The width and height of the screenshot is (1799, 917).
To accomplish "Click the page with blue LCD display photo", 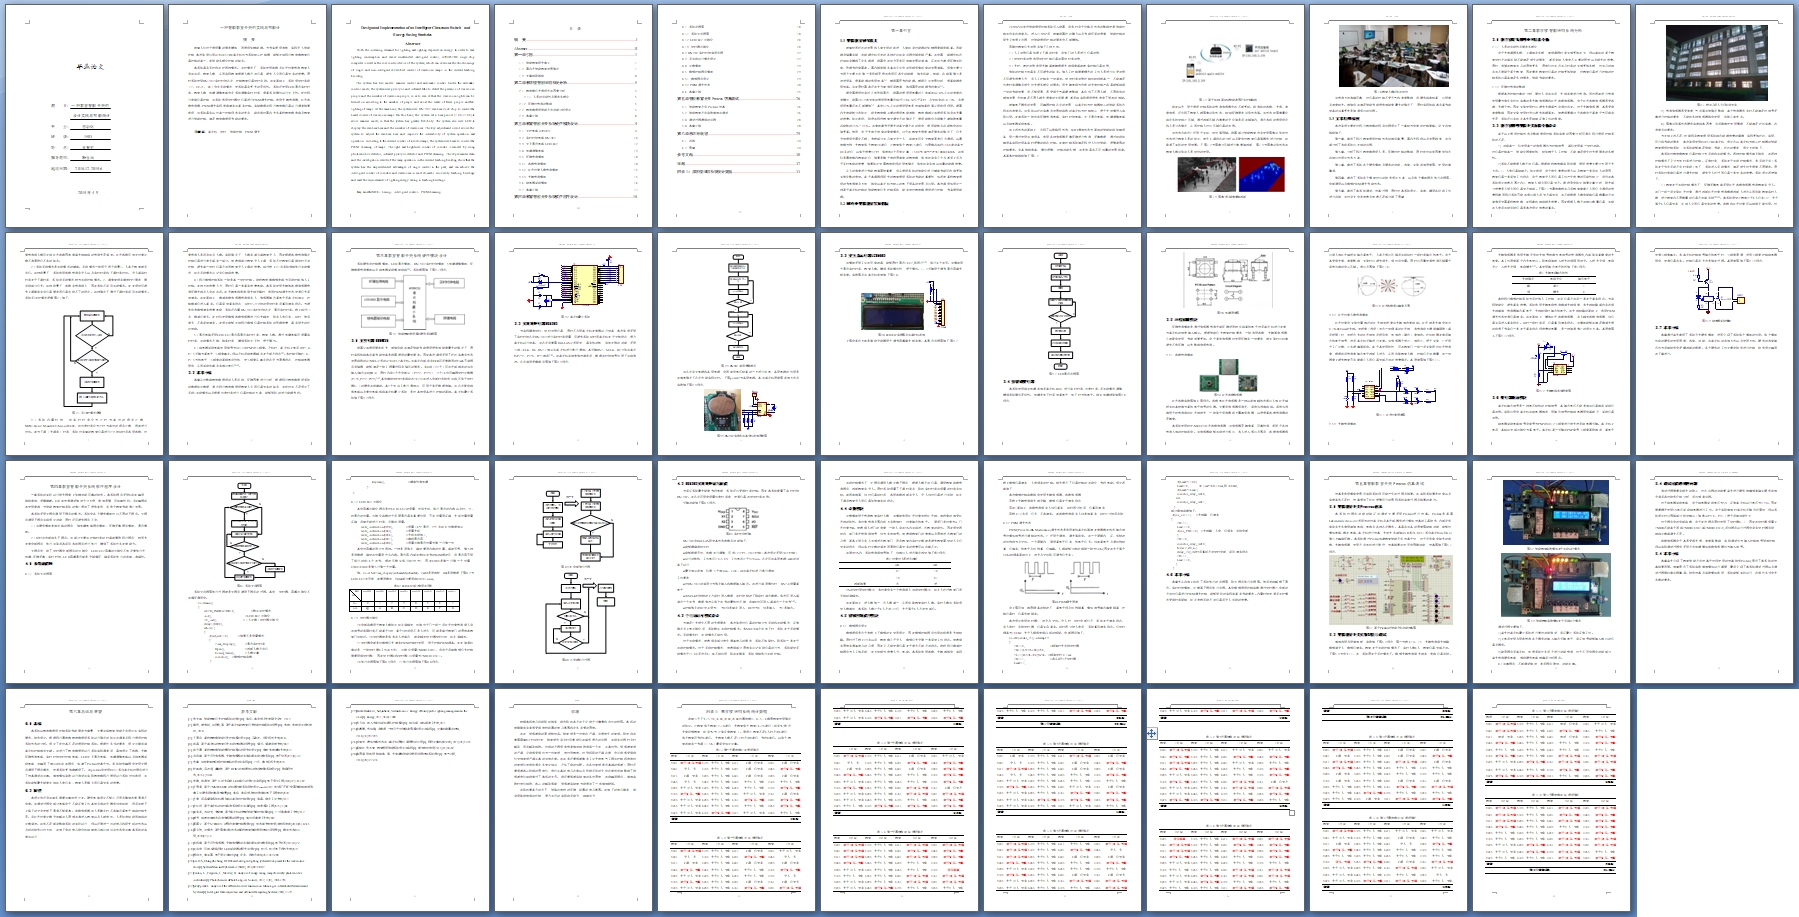I will coord(899,343).
